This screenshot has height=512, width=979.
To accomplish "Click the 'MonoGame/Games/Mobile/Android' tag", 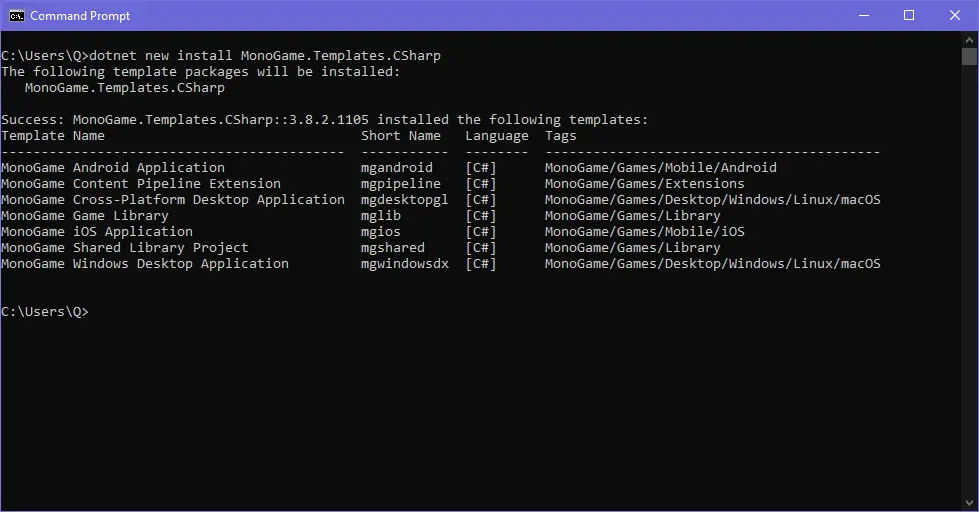I will coord(661,167).
